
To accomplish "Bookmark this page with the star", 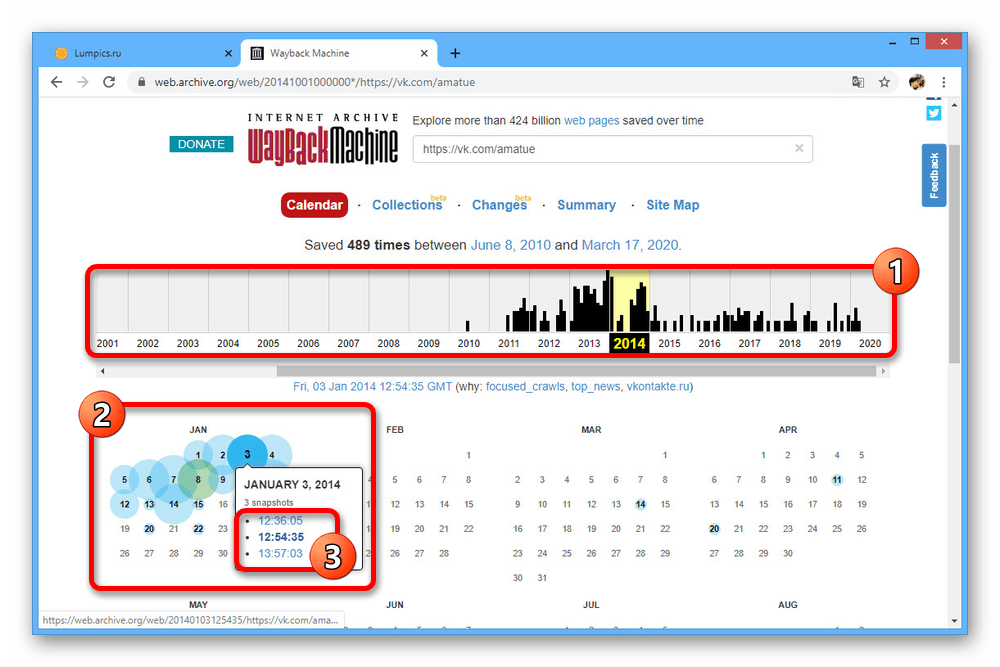I will [x=884, y=82].
